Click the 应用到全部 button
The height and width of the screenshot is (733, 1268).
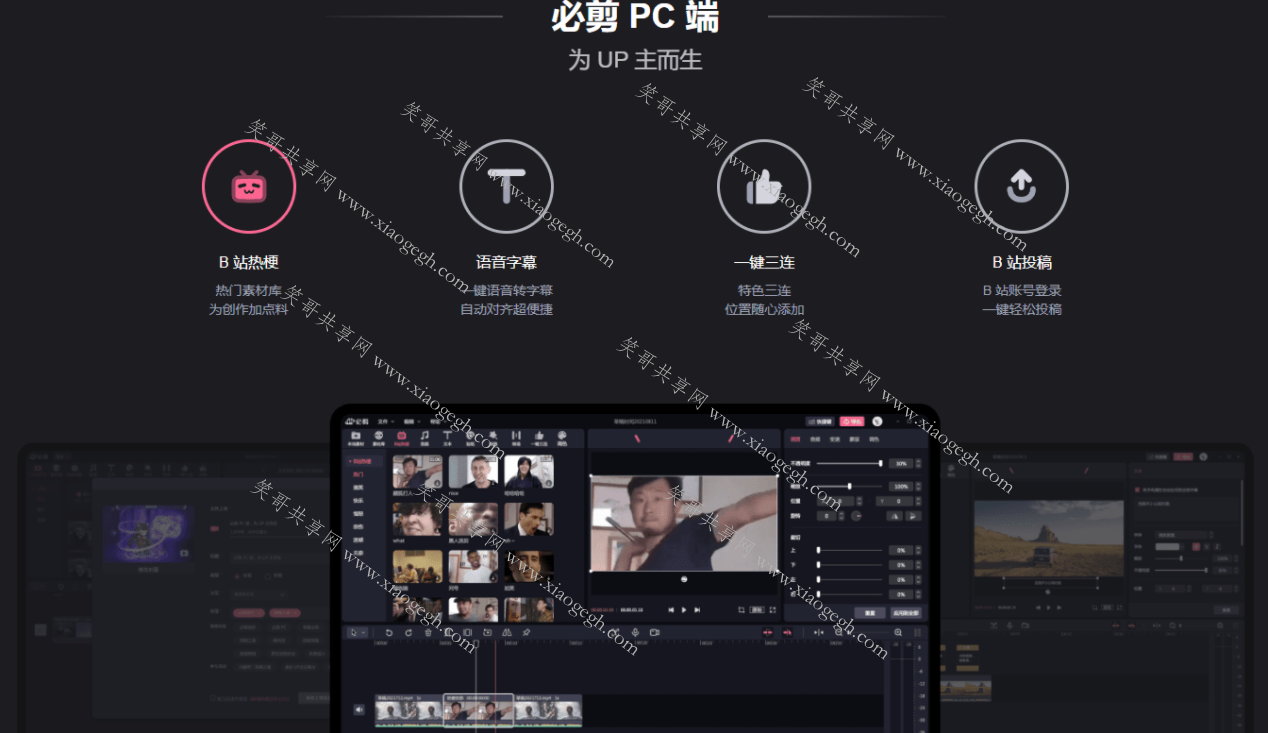[905, 613]
